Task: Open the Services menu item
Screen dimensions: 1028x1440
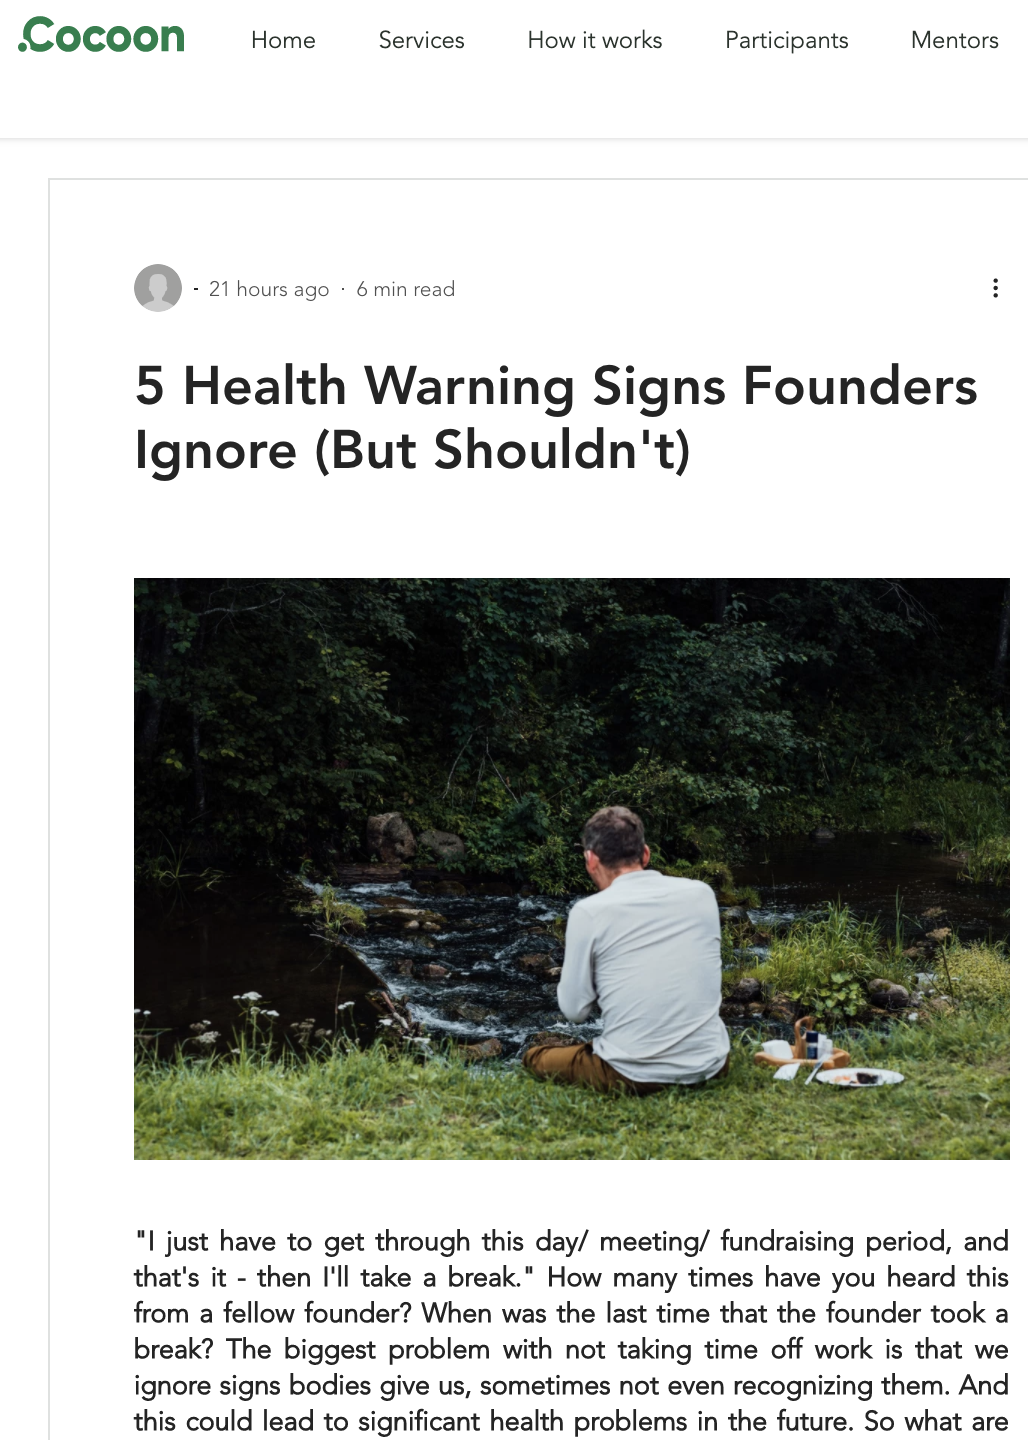Action: point(421,40)
